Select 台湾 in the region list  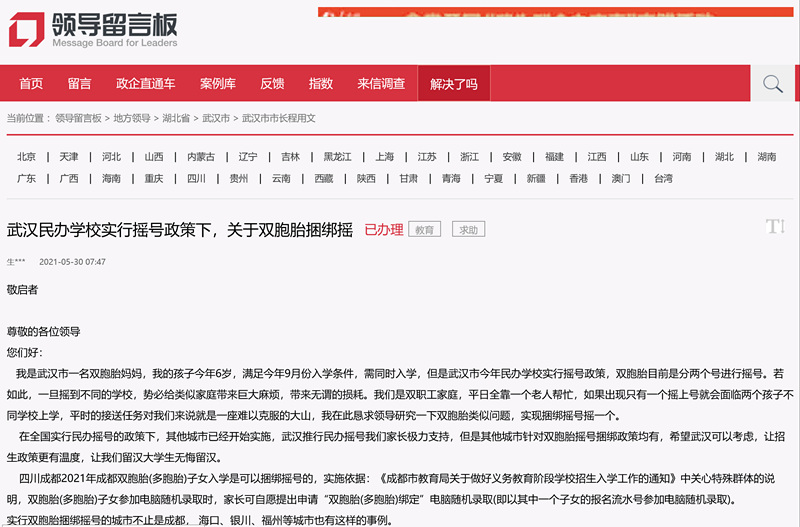(x=664, y=179)
